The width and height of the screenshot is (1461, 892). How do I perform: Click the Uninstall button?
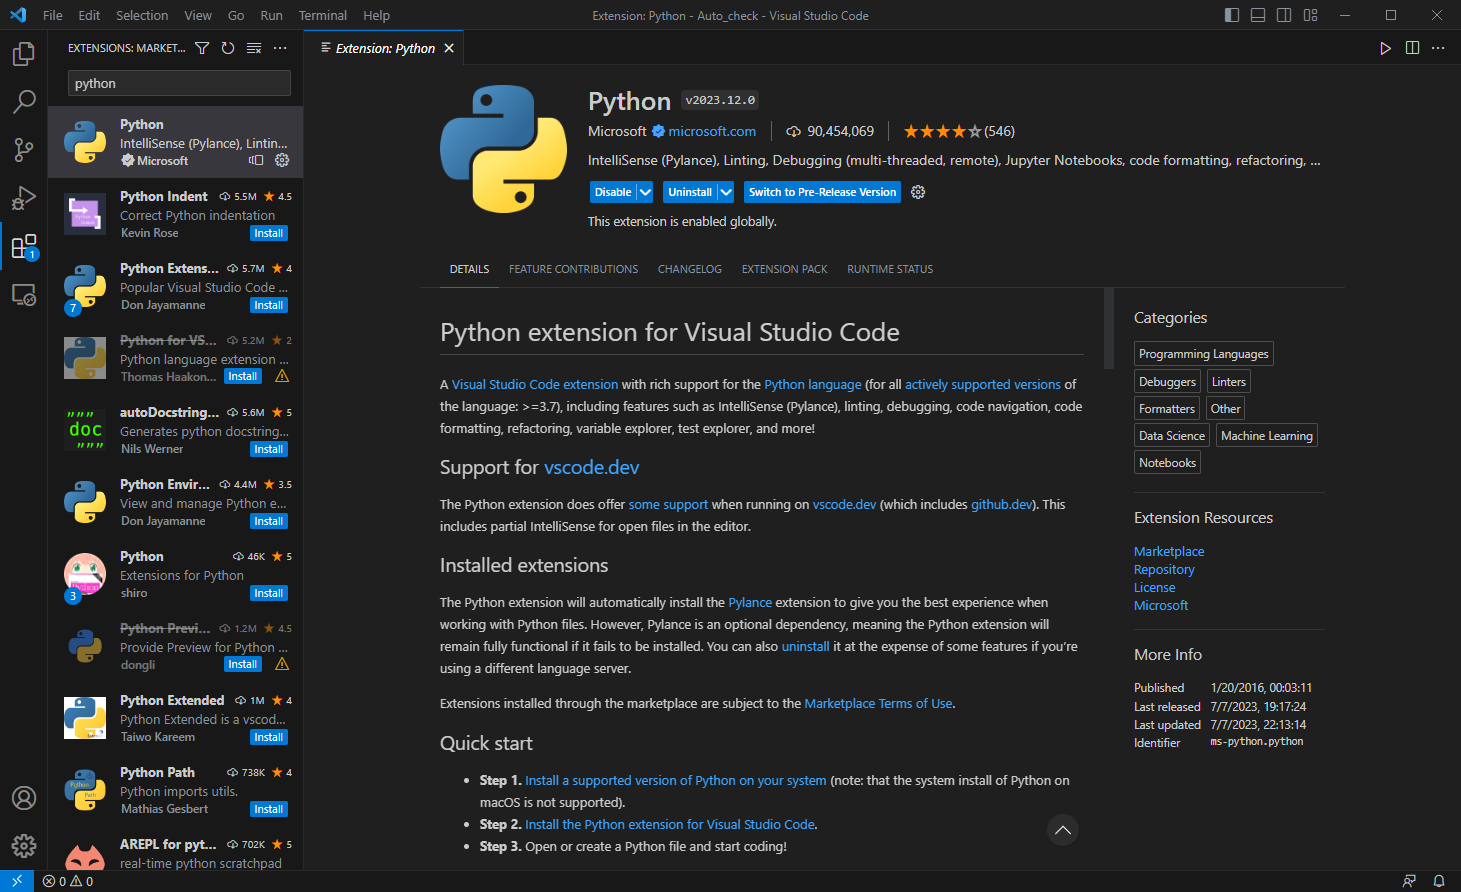pos(690,192)
